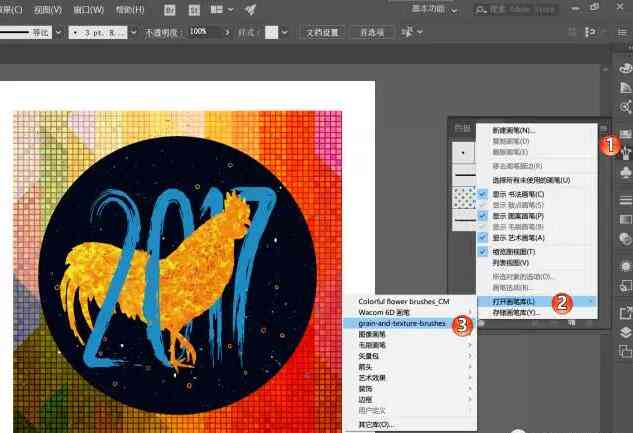Expand the 艺术效果 submenu
This screenshot has width=633, height=433.
tap(470, 378)
